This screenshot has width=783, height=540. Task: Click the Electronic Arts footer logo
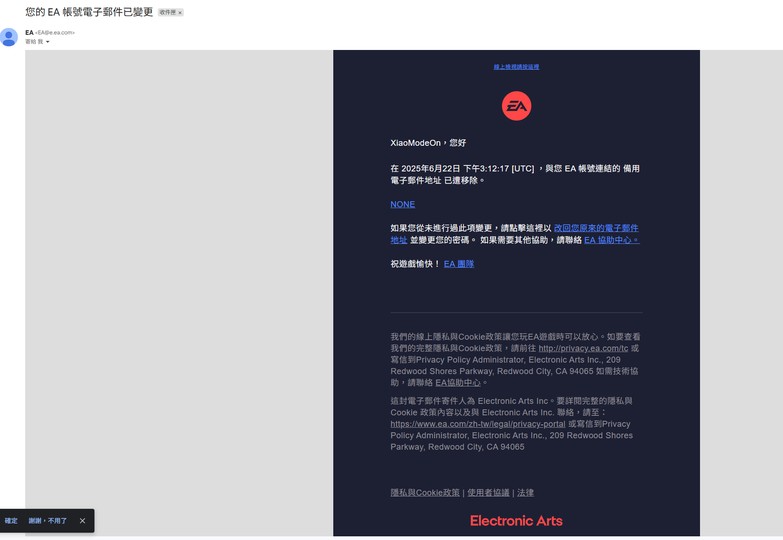[x=516, y=521]
